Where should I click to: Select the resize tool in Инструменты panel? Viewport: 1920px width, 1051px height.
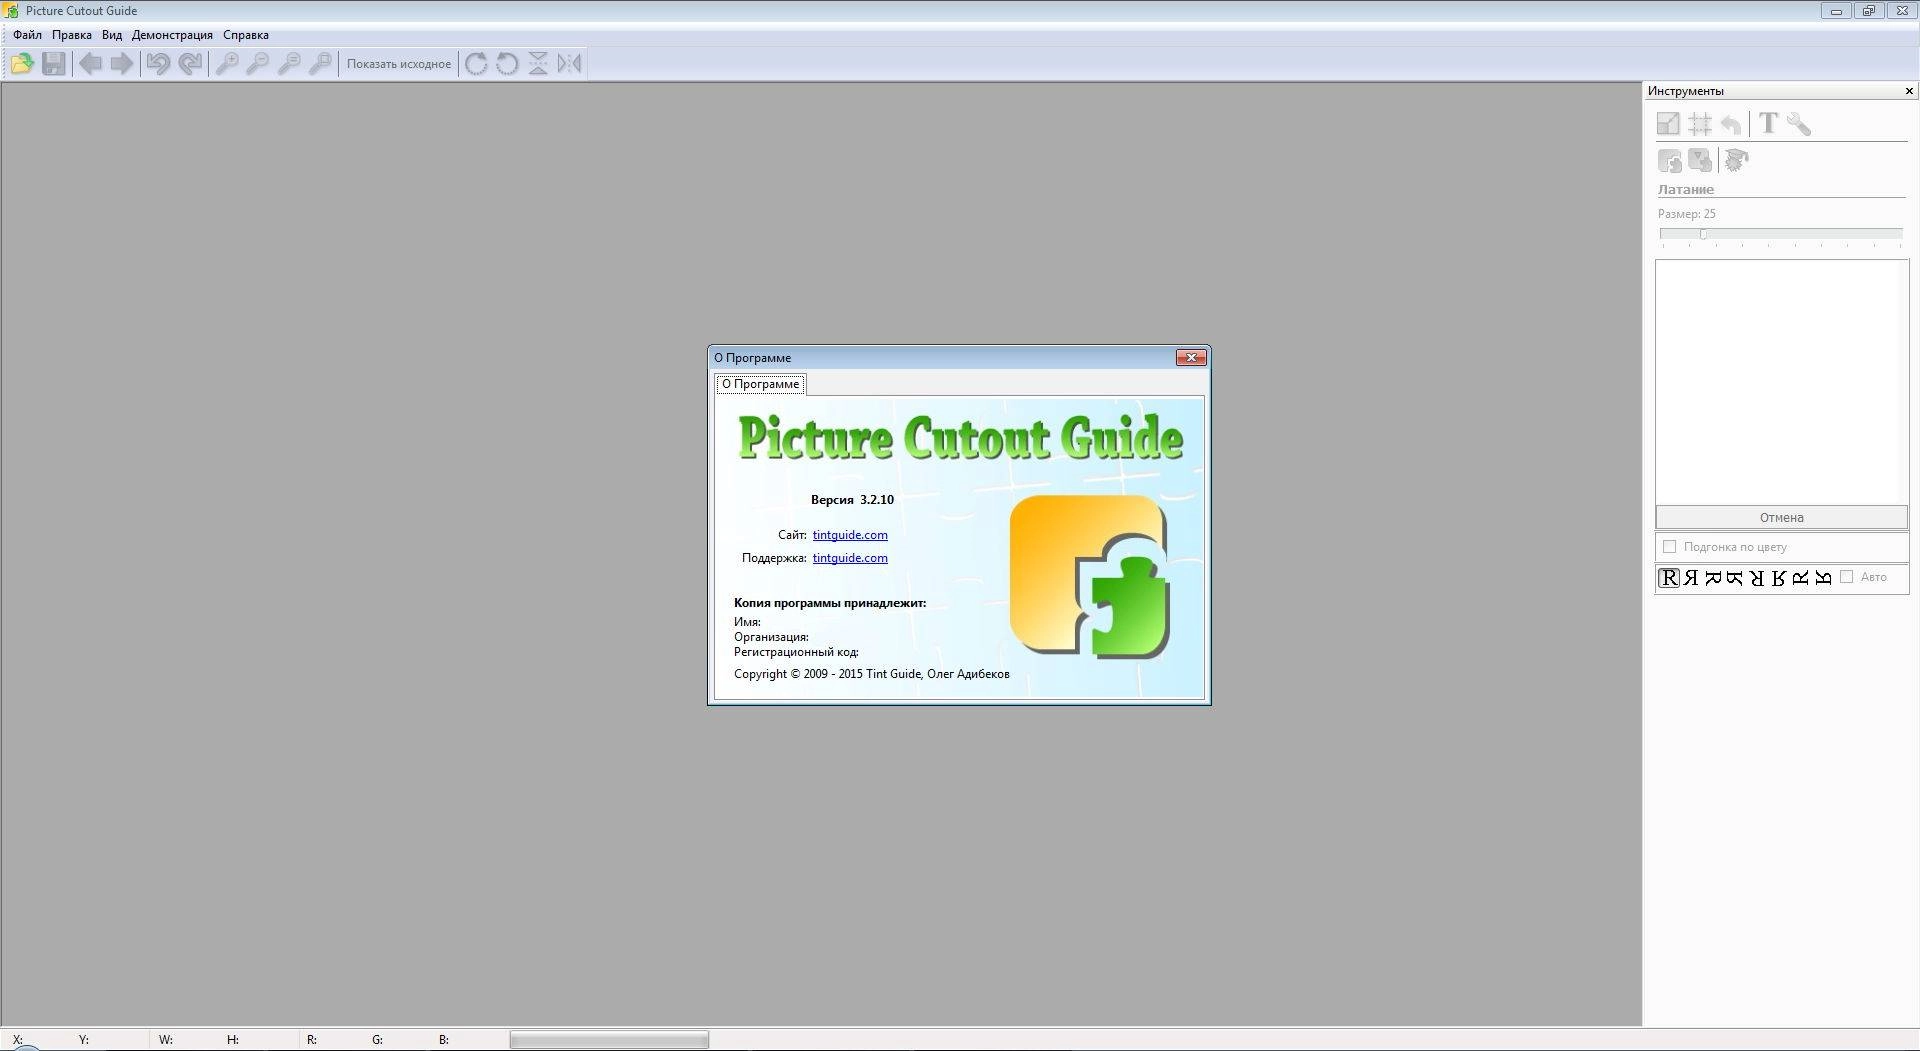1668,124
